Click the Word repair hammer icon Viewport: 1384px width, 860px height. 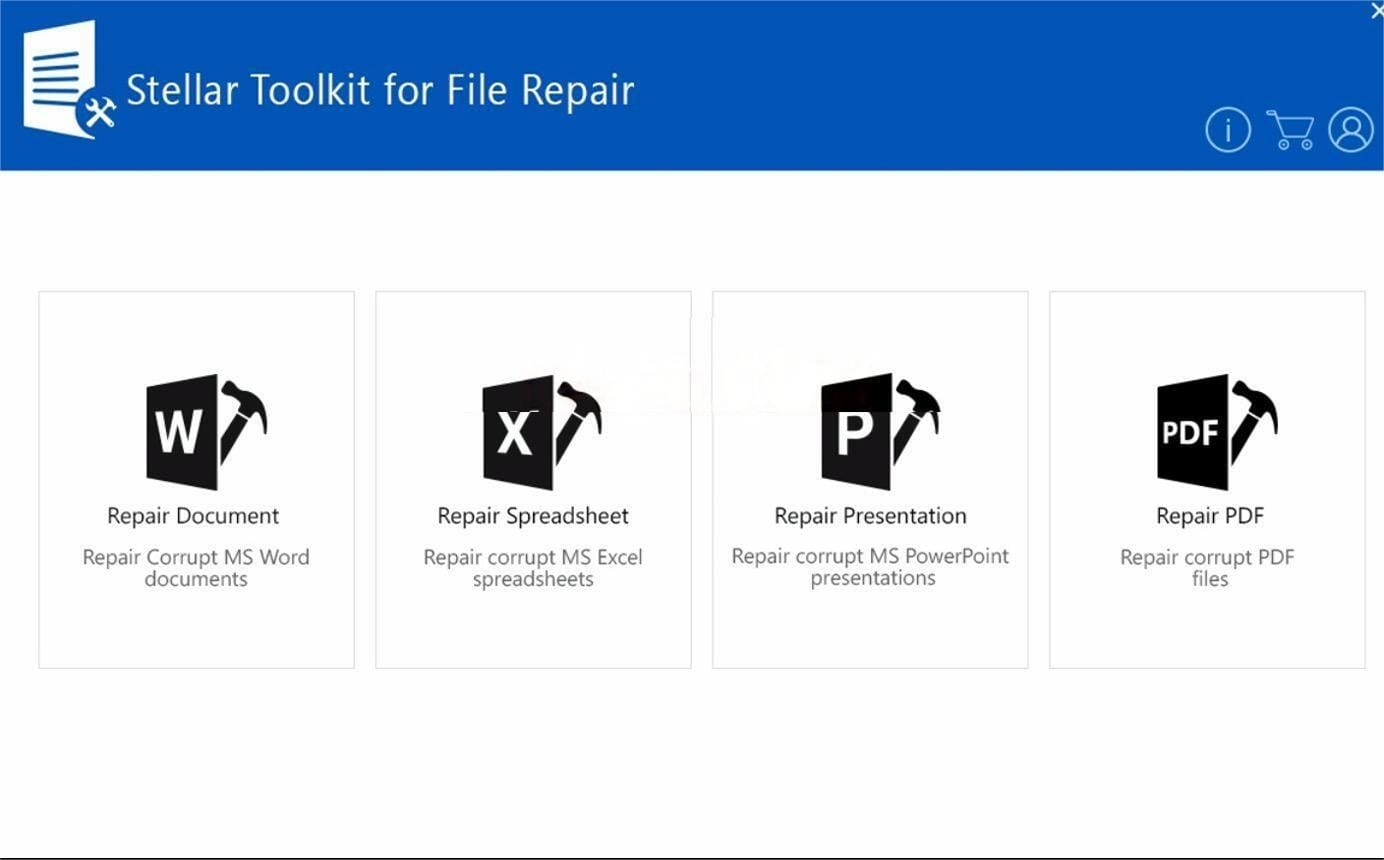pos(206,432)
